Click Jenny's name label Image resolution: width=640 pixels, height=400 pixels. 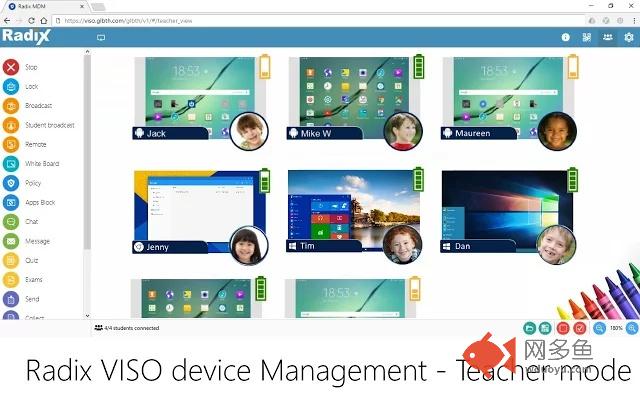coord(171,247)
